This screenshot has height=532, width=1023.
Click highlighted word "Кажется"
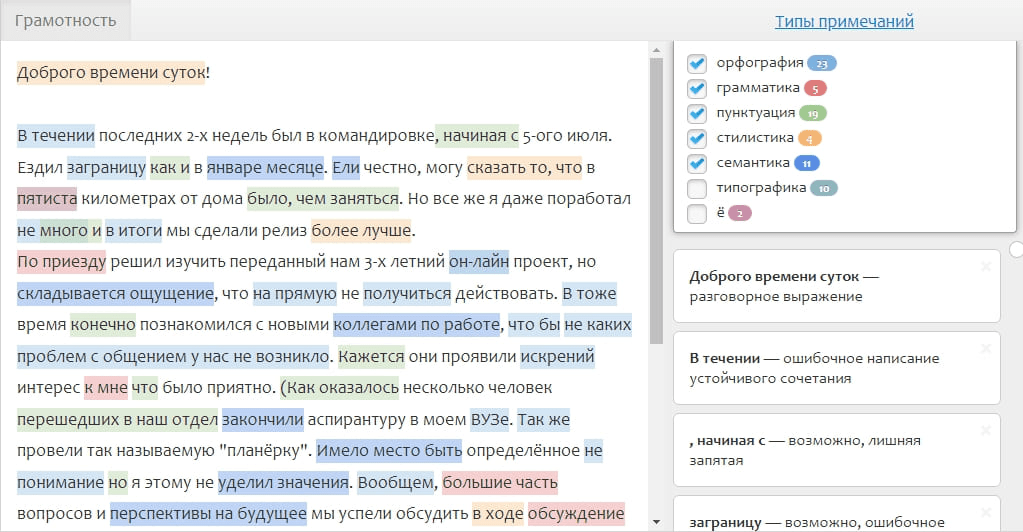[371, 356]
